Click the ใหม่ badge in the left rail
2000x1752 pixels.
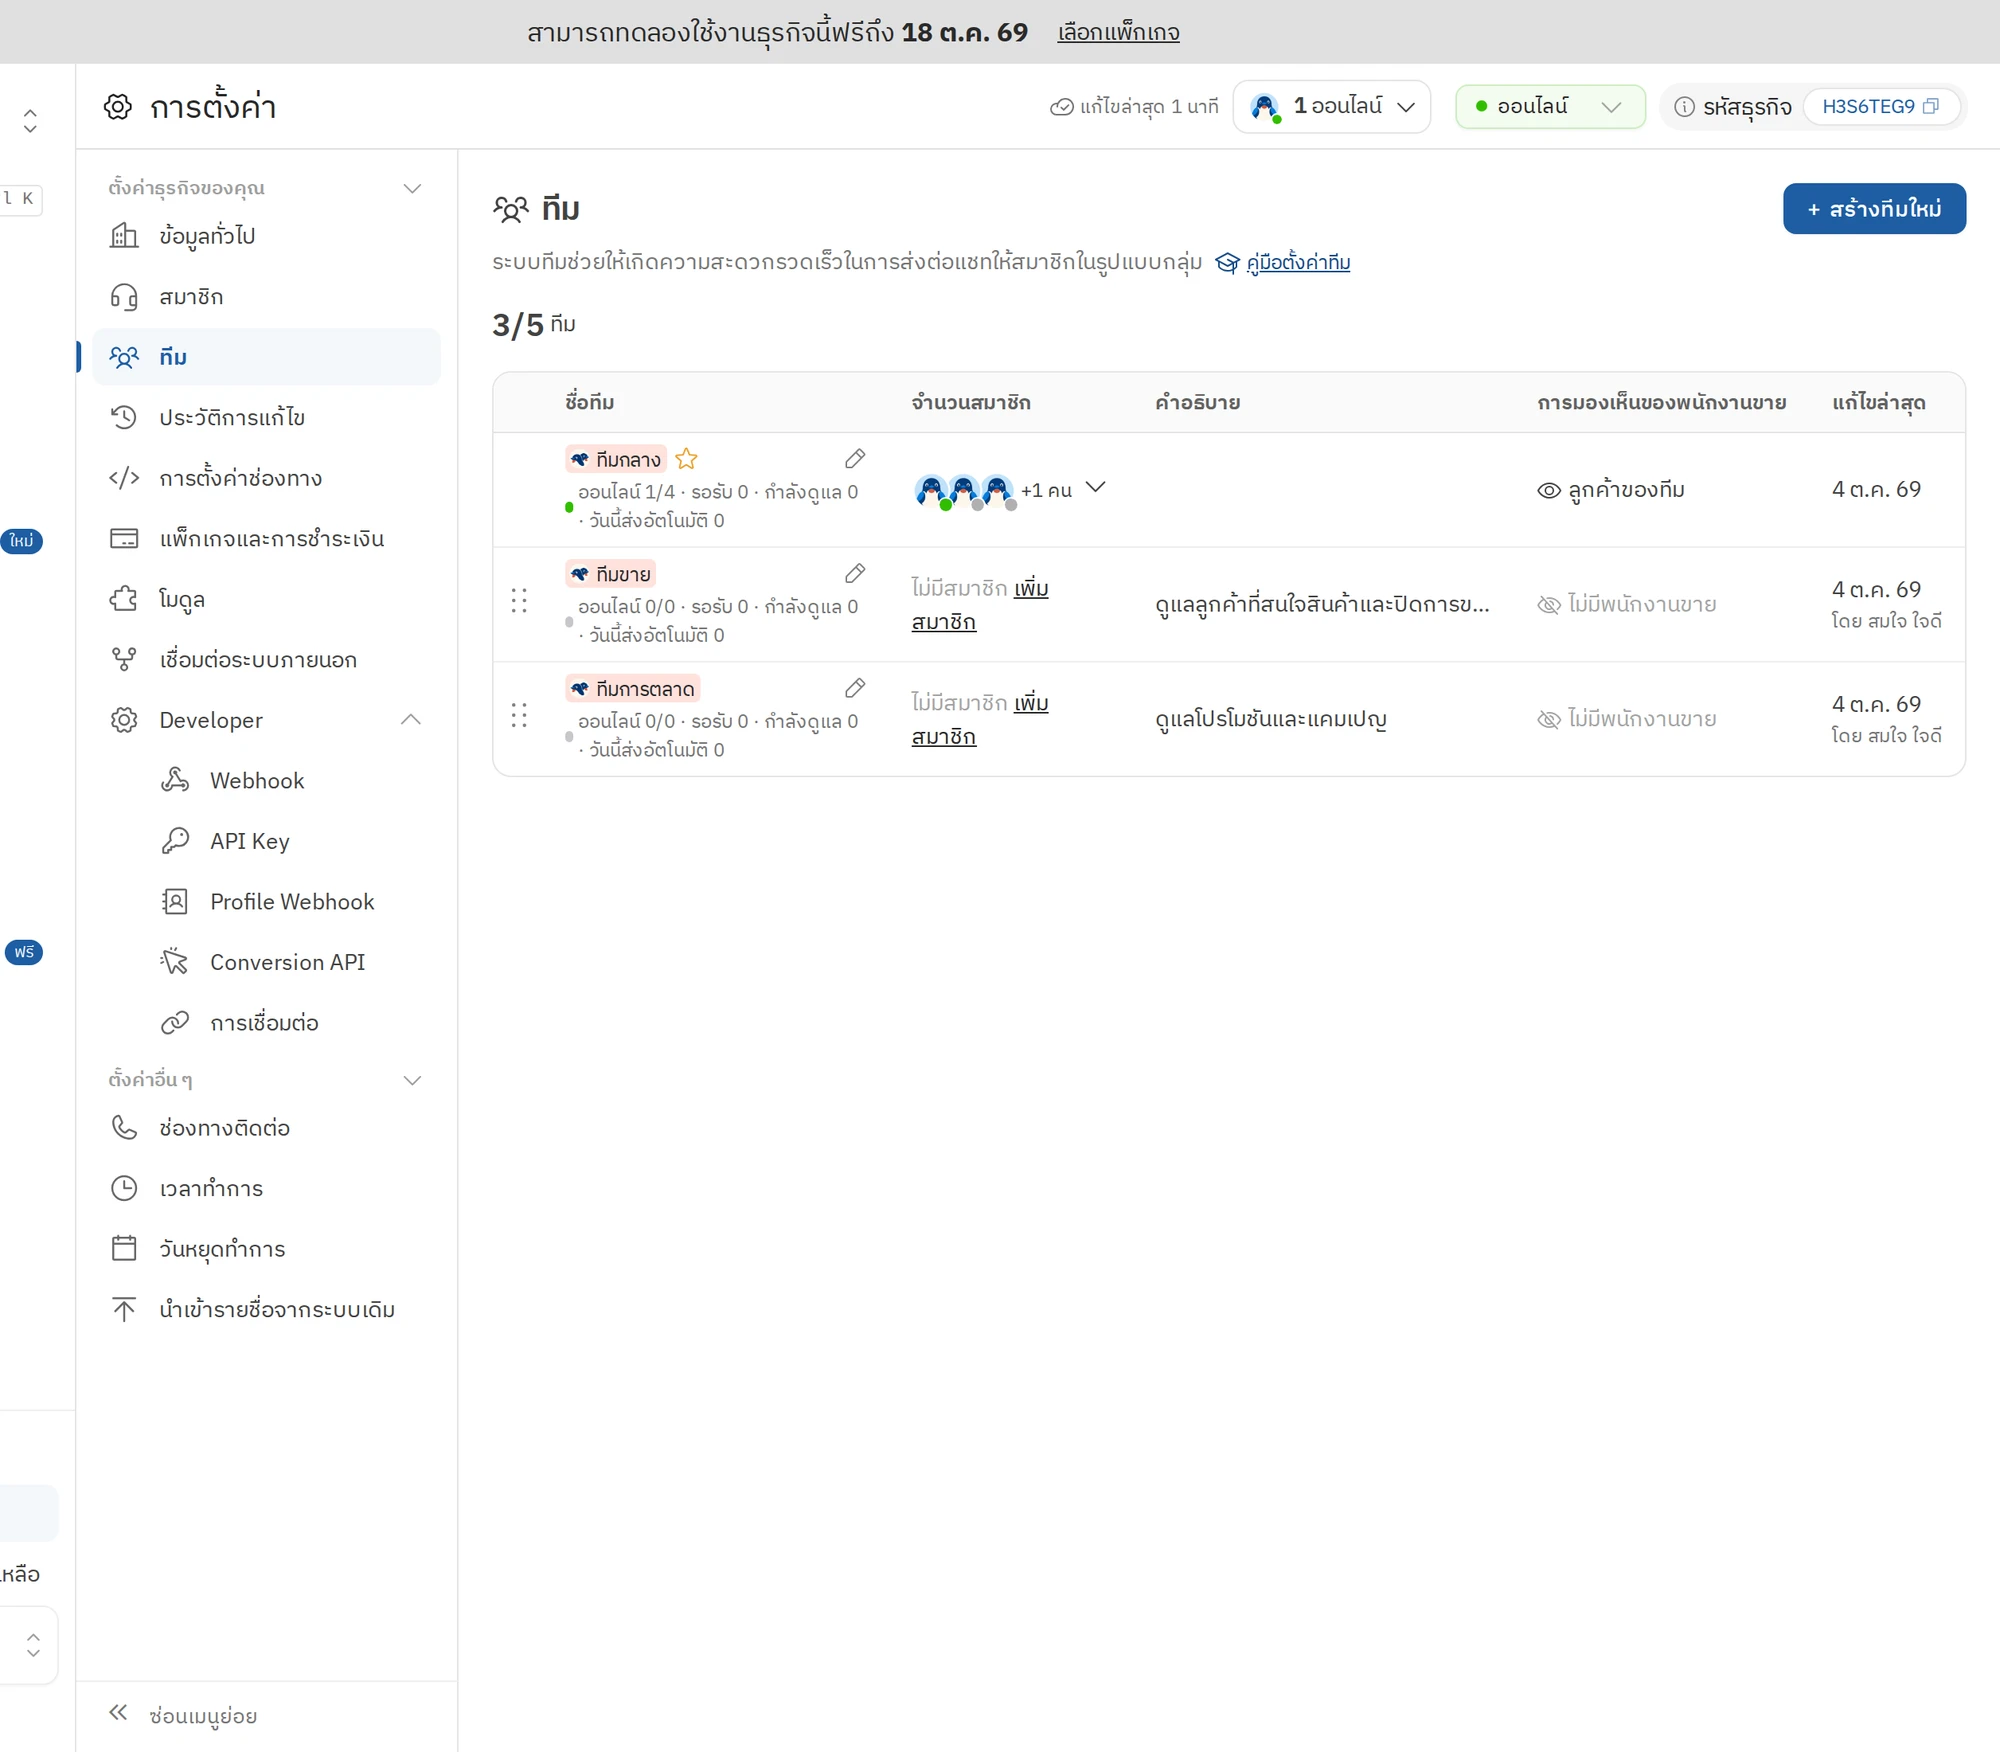[21, 541]
